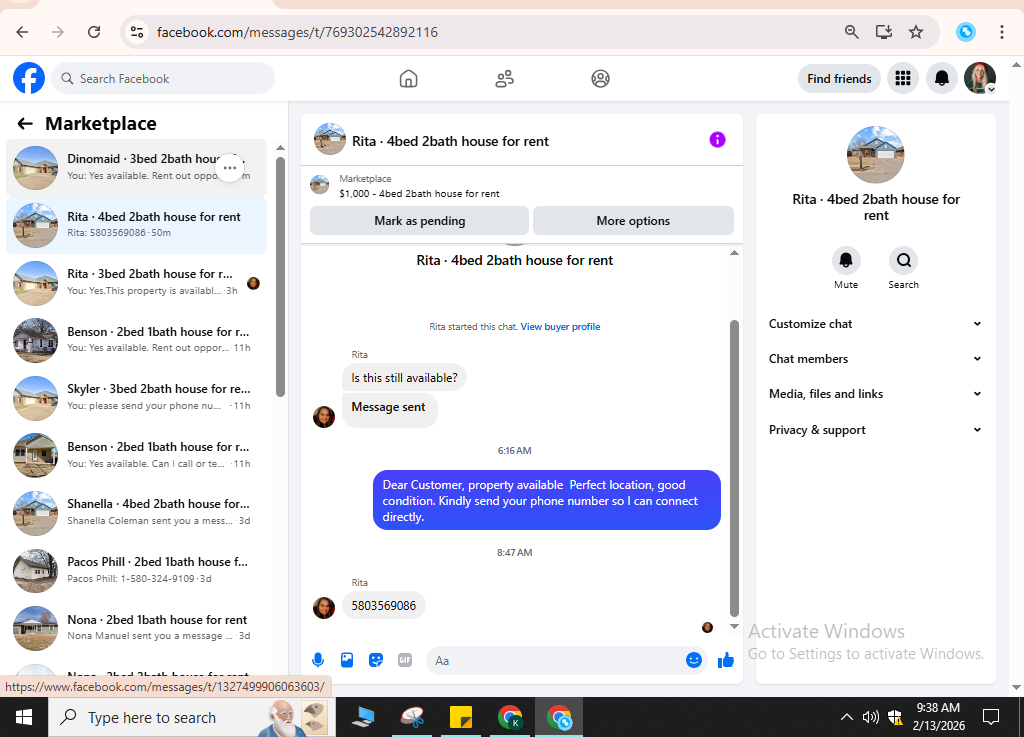Expand the Customize chat section
The width and height of the screenshot is (1024, 737).
[875, 324]
